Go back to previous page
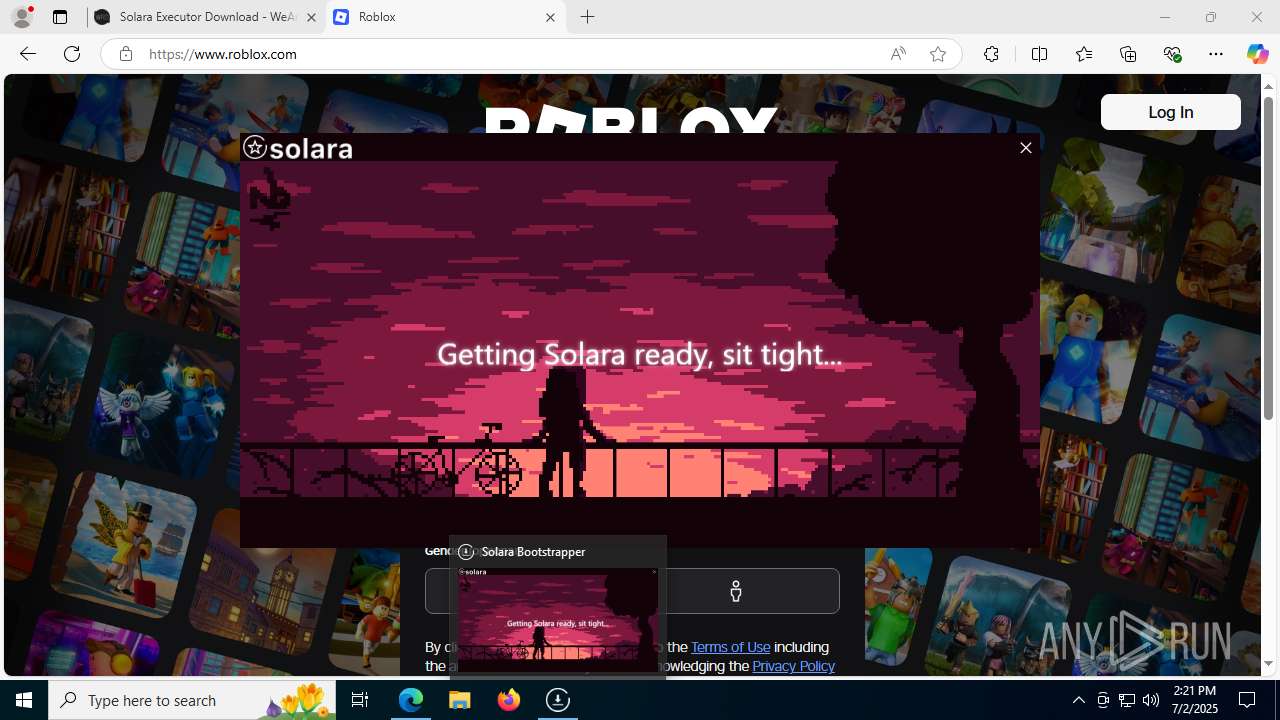Screen dimensions: 1280x720 pyautogui.click(x=28, y=54)
